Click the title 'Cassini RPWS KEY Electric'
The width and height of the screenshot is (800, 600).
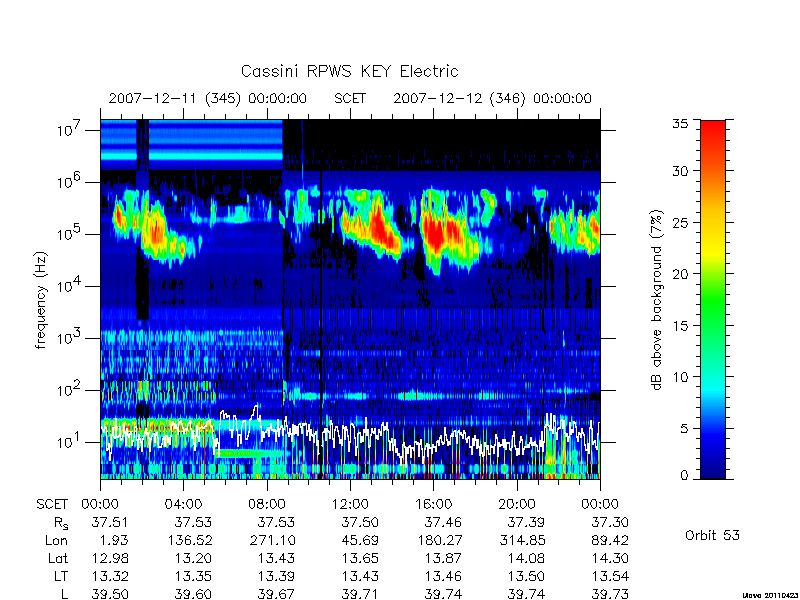click(349, 71)
